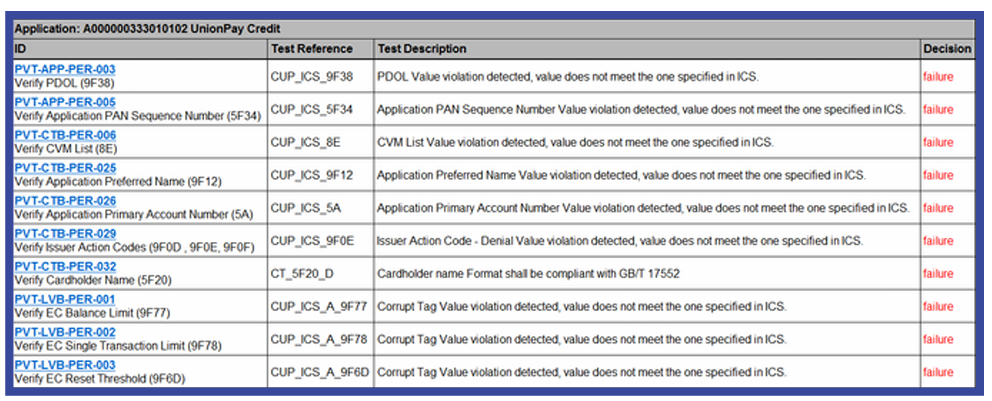Click the CT_5F20_D test reference cell
This screenshot has width=992, height=401.
pos(306,273)
